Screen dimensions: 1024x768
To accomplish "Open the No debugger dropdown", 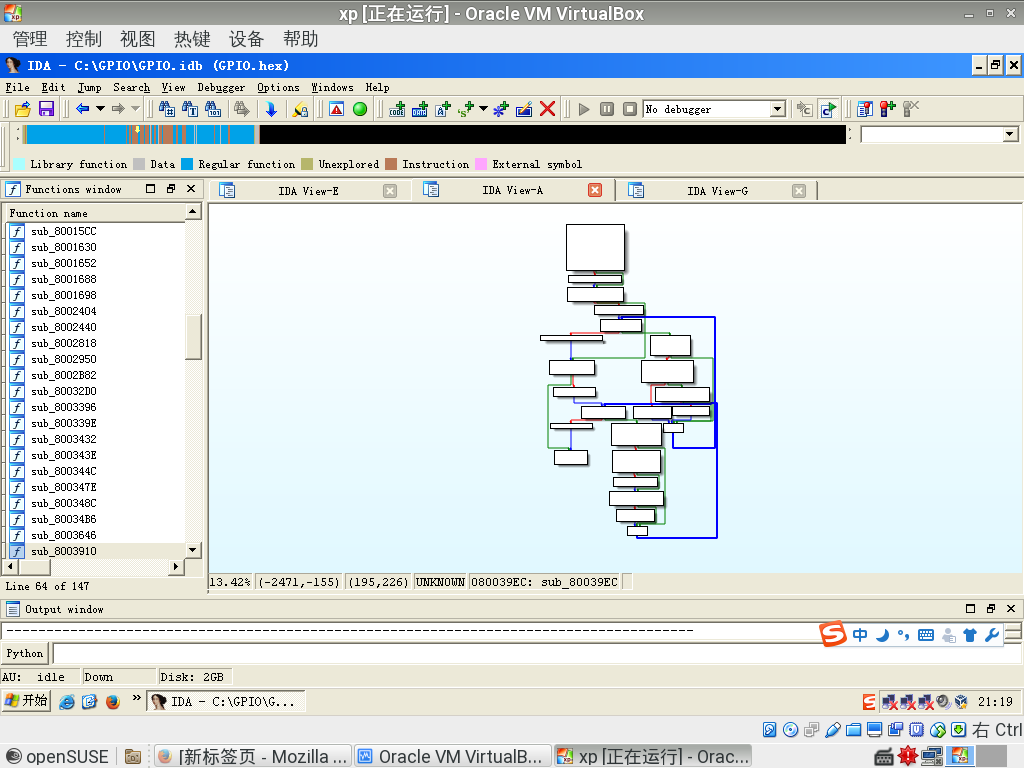I will pos(777,109).
